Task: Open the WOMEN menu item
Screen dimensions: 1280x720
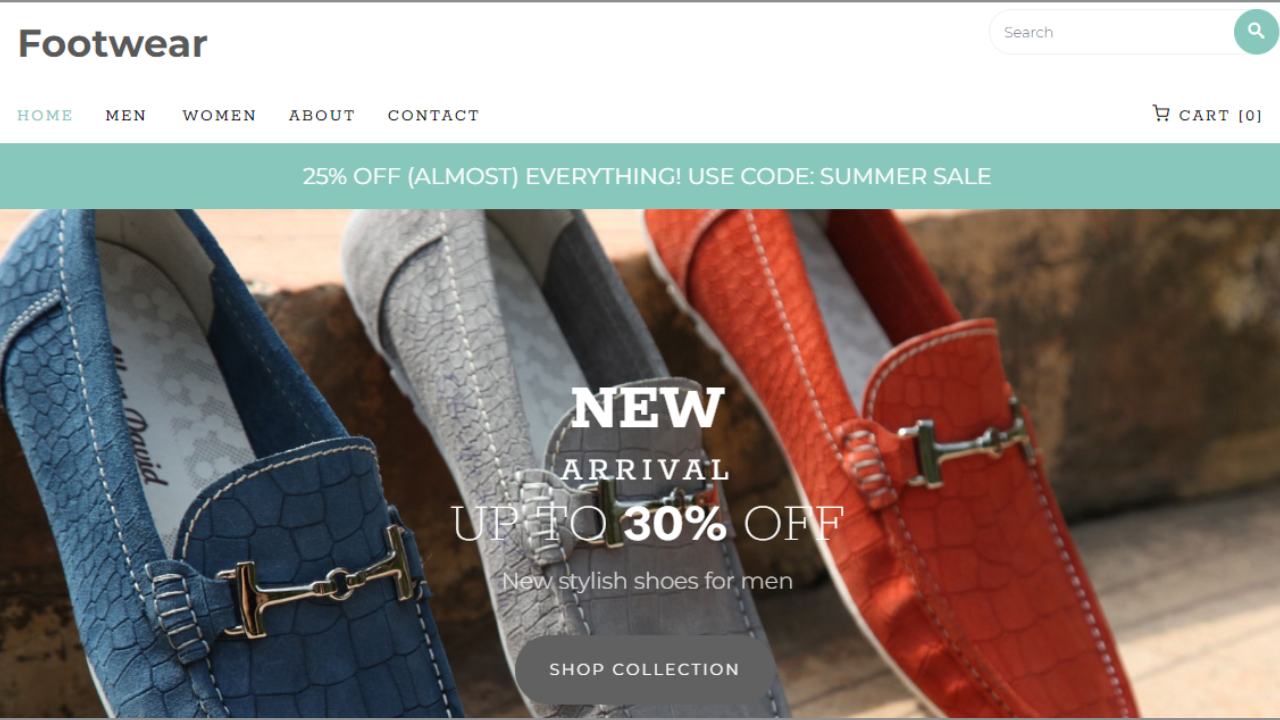Action: click(x=219, y=115)
